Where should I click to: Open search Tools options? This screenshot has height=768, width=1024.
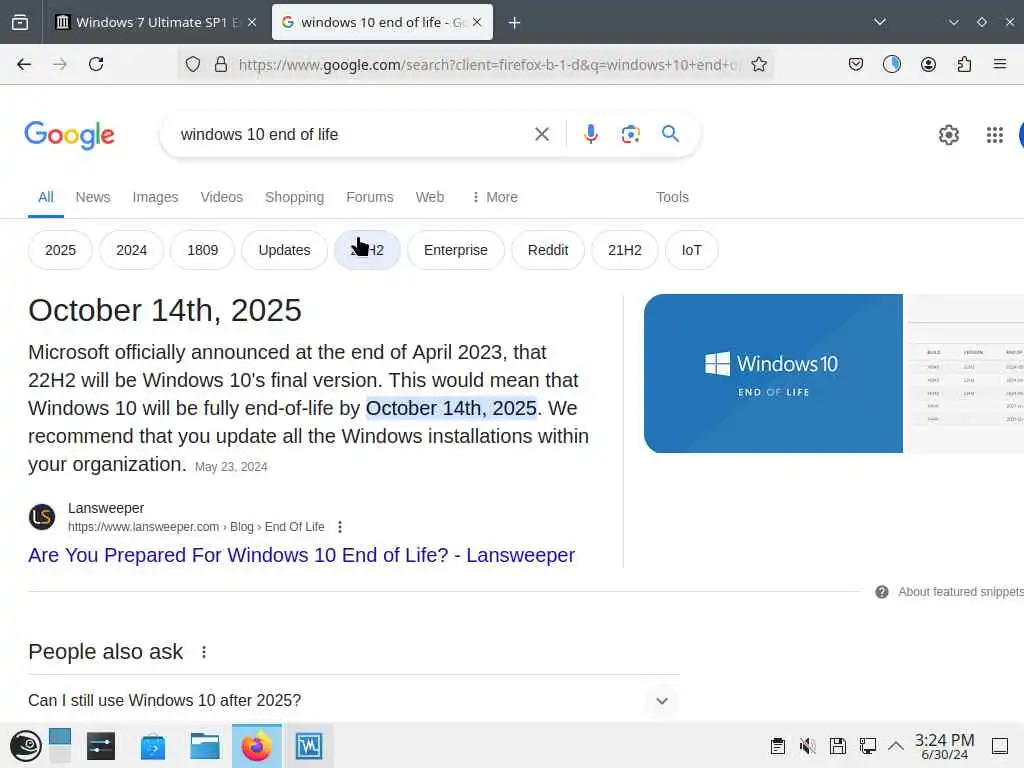[672, 197]
